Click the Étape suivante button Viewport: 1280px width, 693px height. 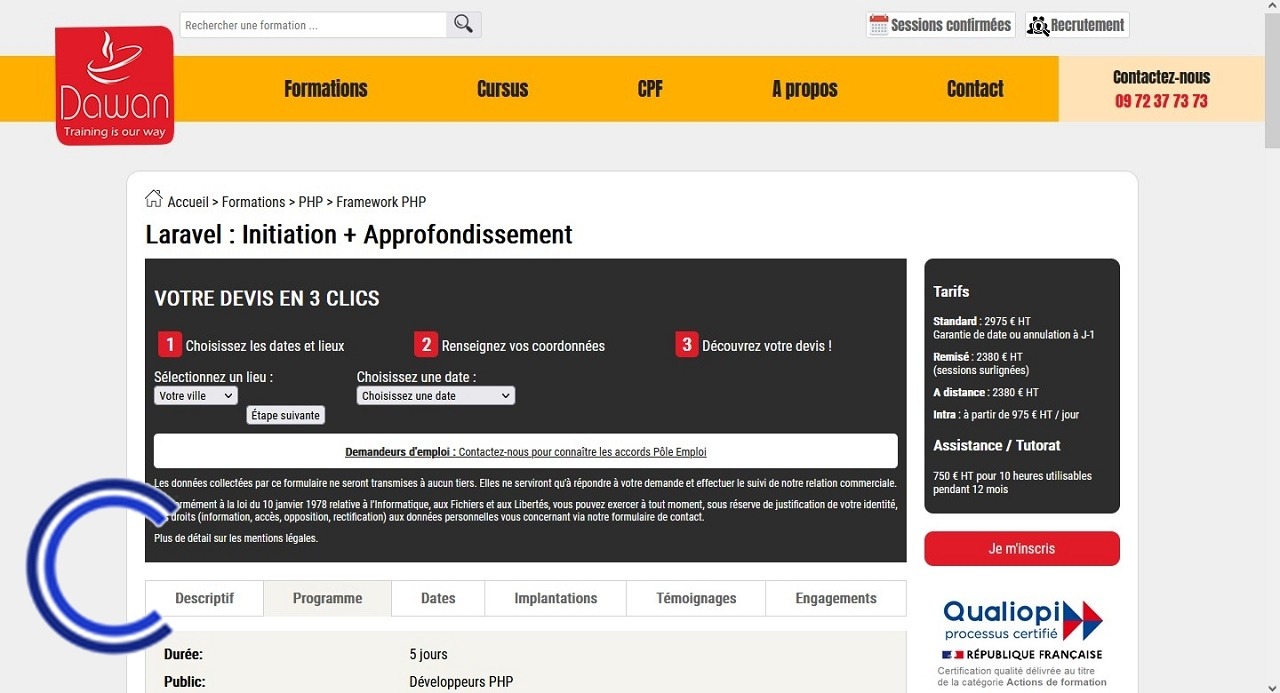pyautogui.click(x=286, y=415)
